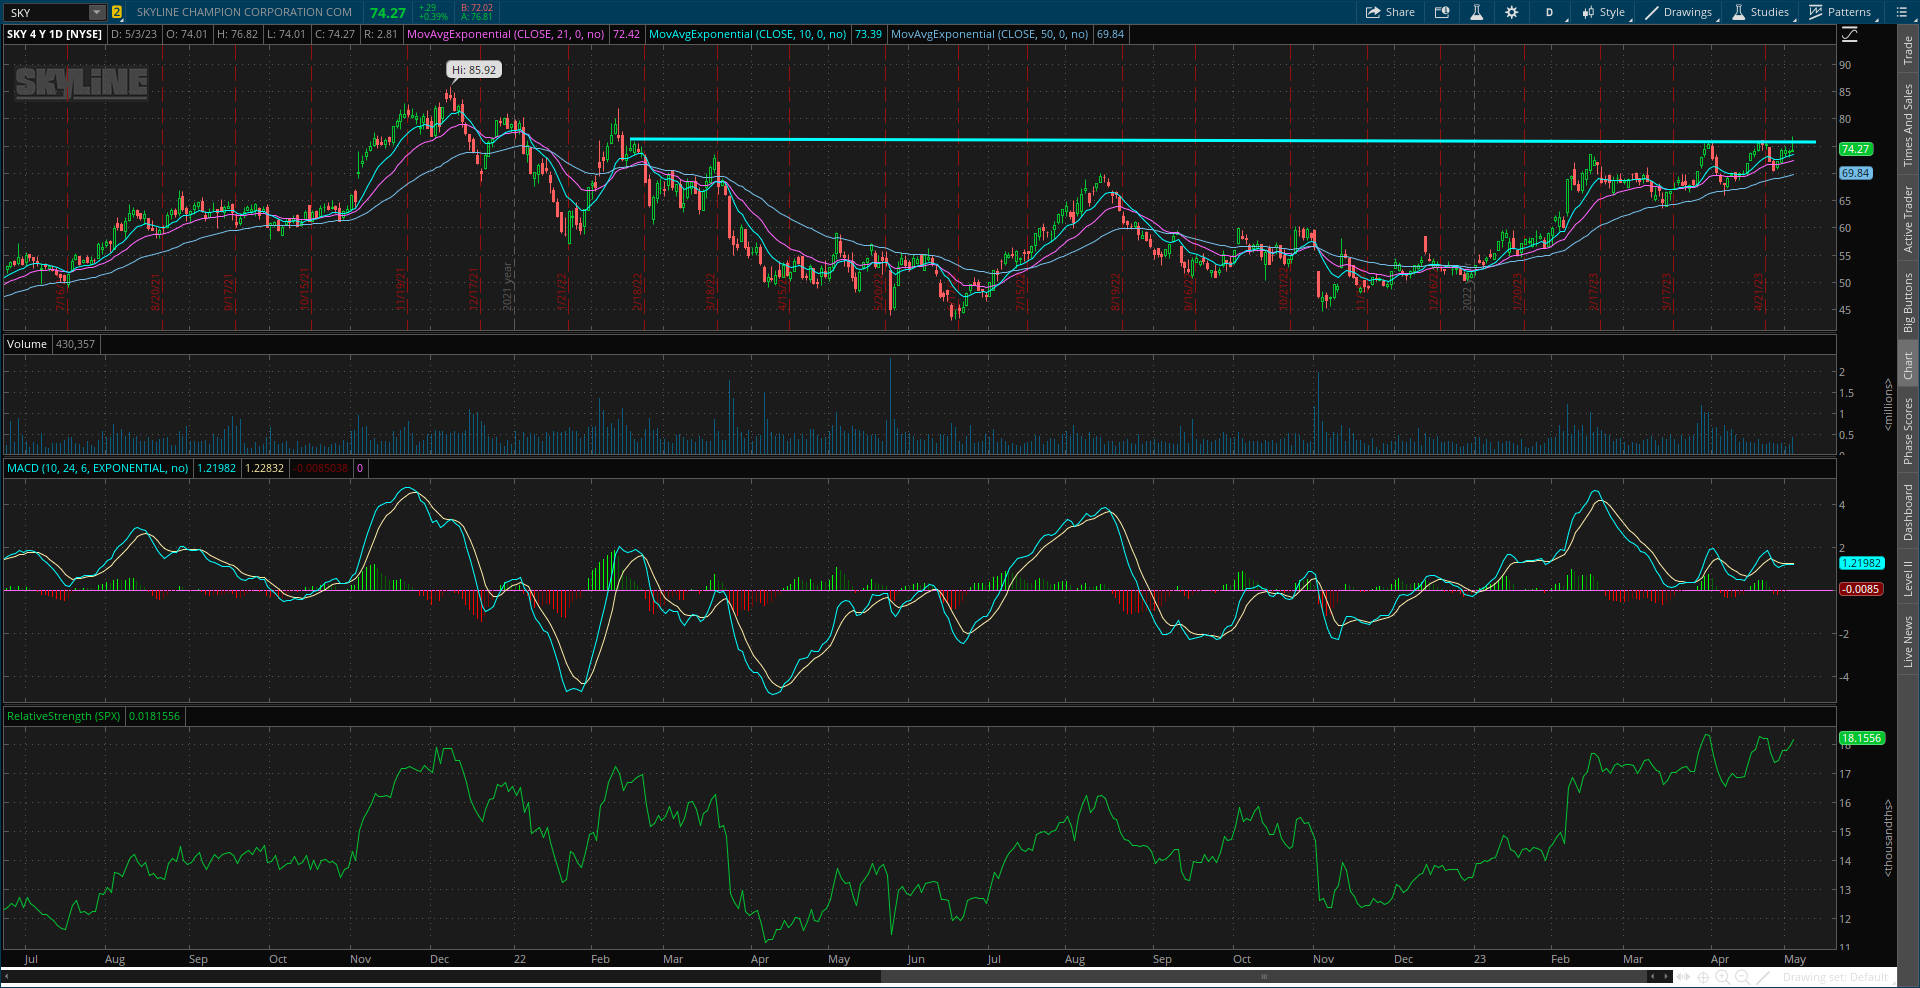Click the MovAvgExponential 21 study label

(506, 34)
